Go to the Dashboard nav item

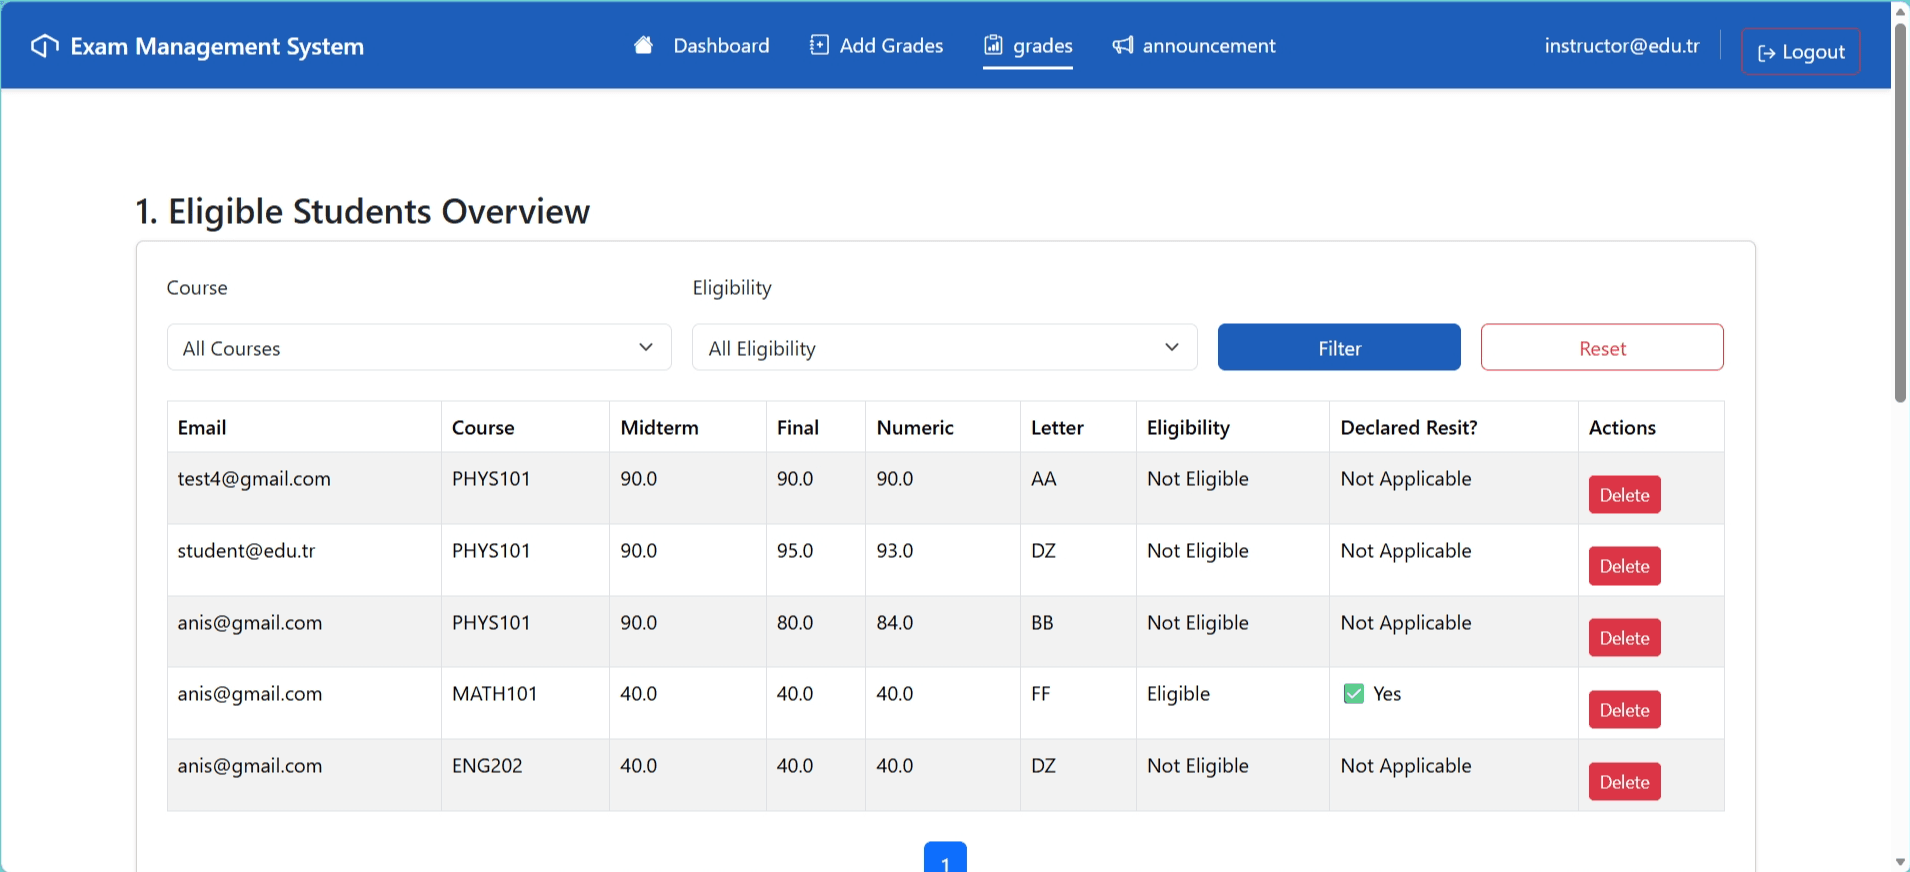[x=702, y=46]
